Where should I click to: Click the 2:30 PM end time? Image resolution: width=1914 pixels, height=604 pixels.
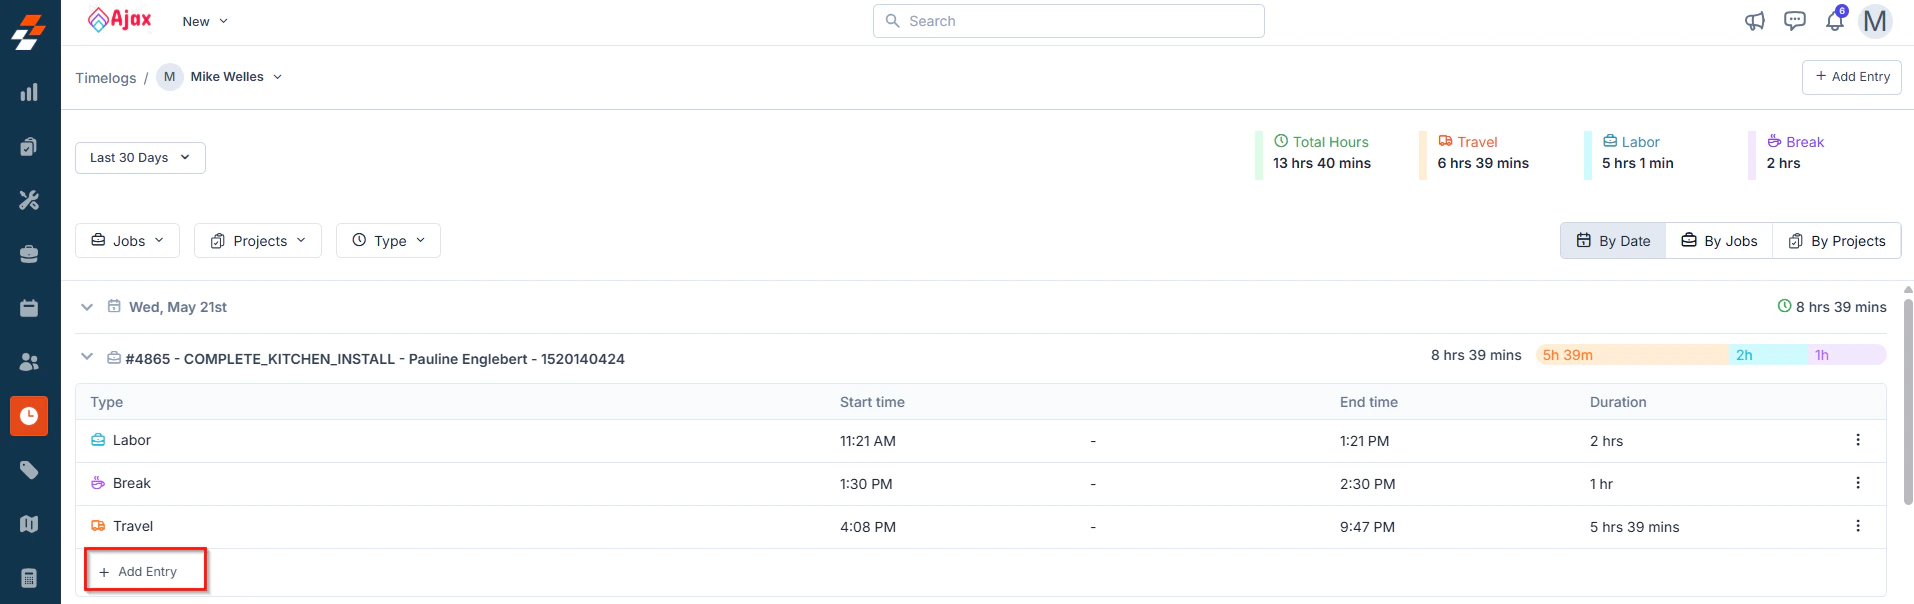[x=1368, y=484]
